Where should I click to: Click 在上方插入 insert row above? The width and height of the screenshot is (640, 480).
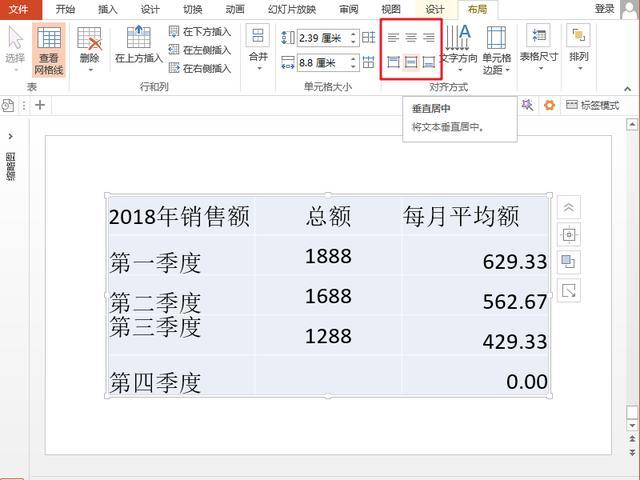(139, 46)
